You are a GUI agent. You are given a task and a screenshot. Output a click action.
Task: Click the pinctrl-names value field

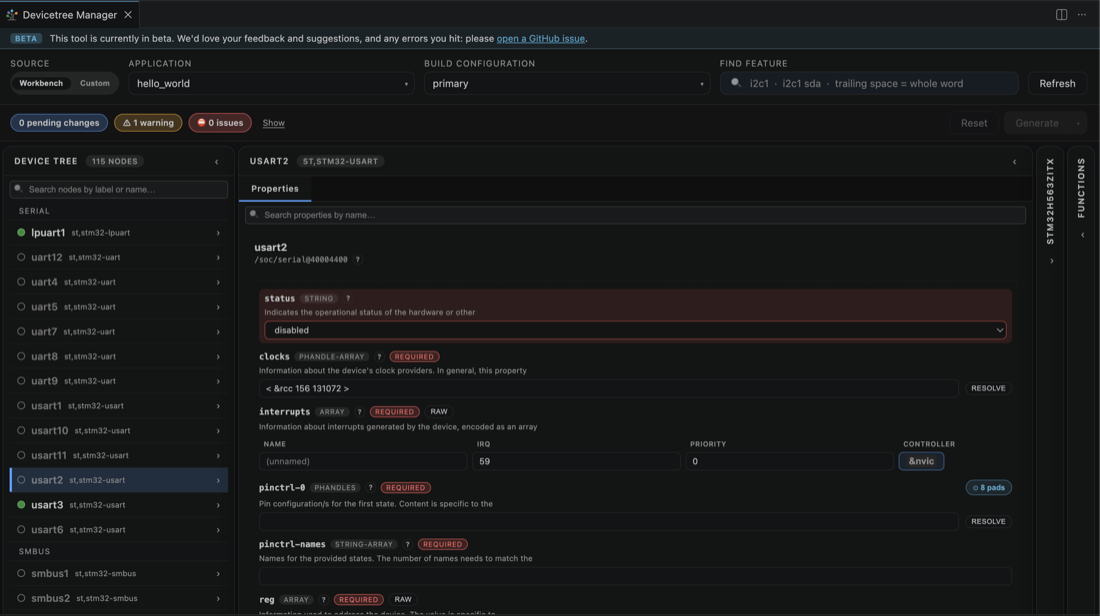click(x=636, y=577)
